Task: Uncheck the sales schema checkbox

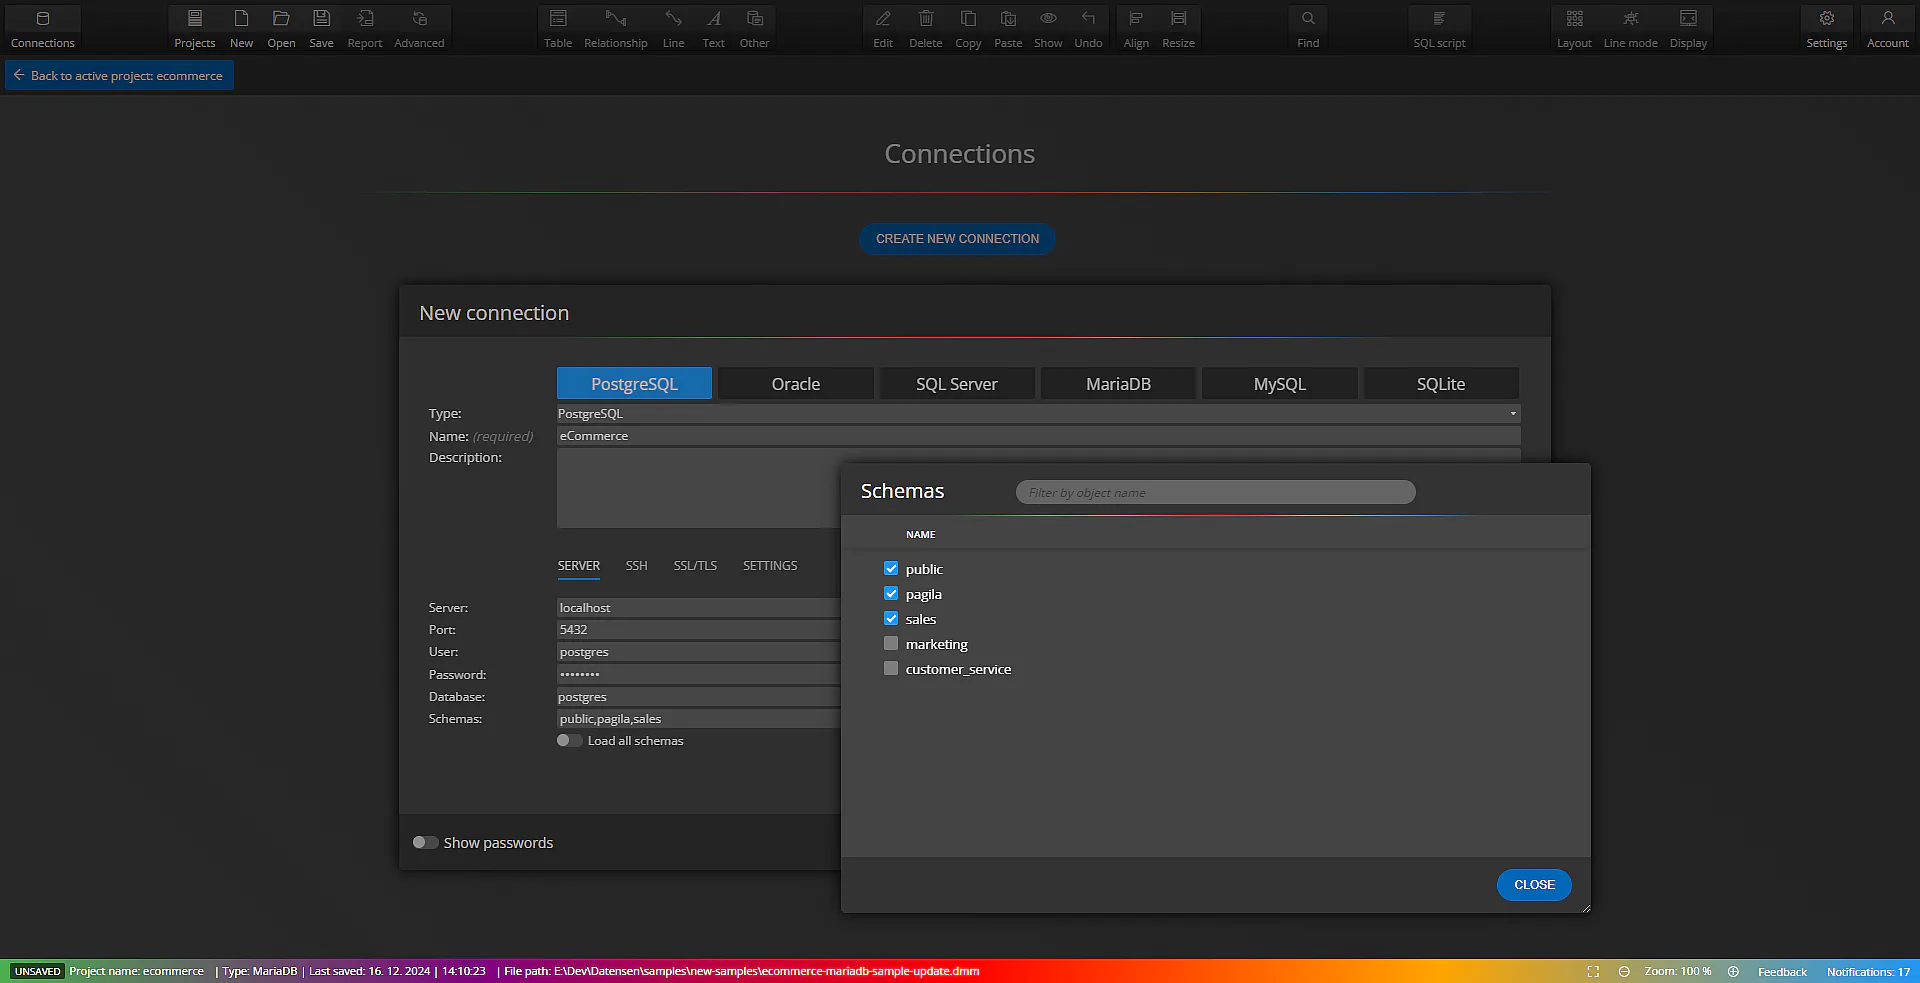Action: pyautogui.click(x=891, y=618)
